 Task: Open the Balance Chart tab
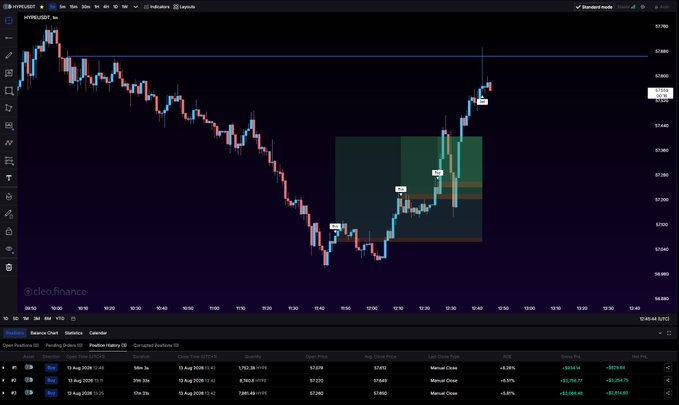pos(44,333)
